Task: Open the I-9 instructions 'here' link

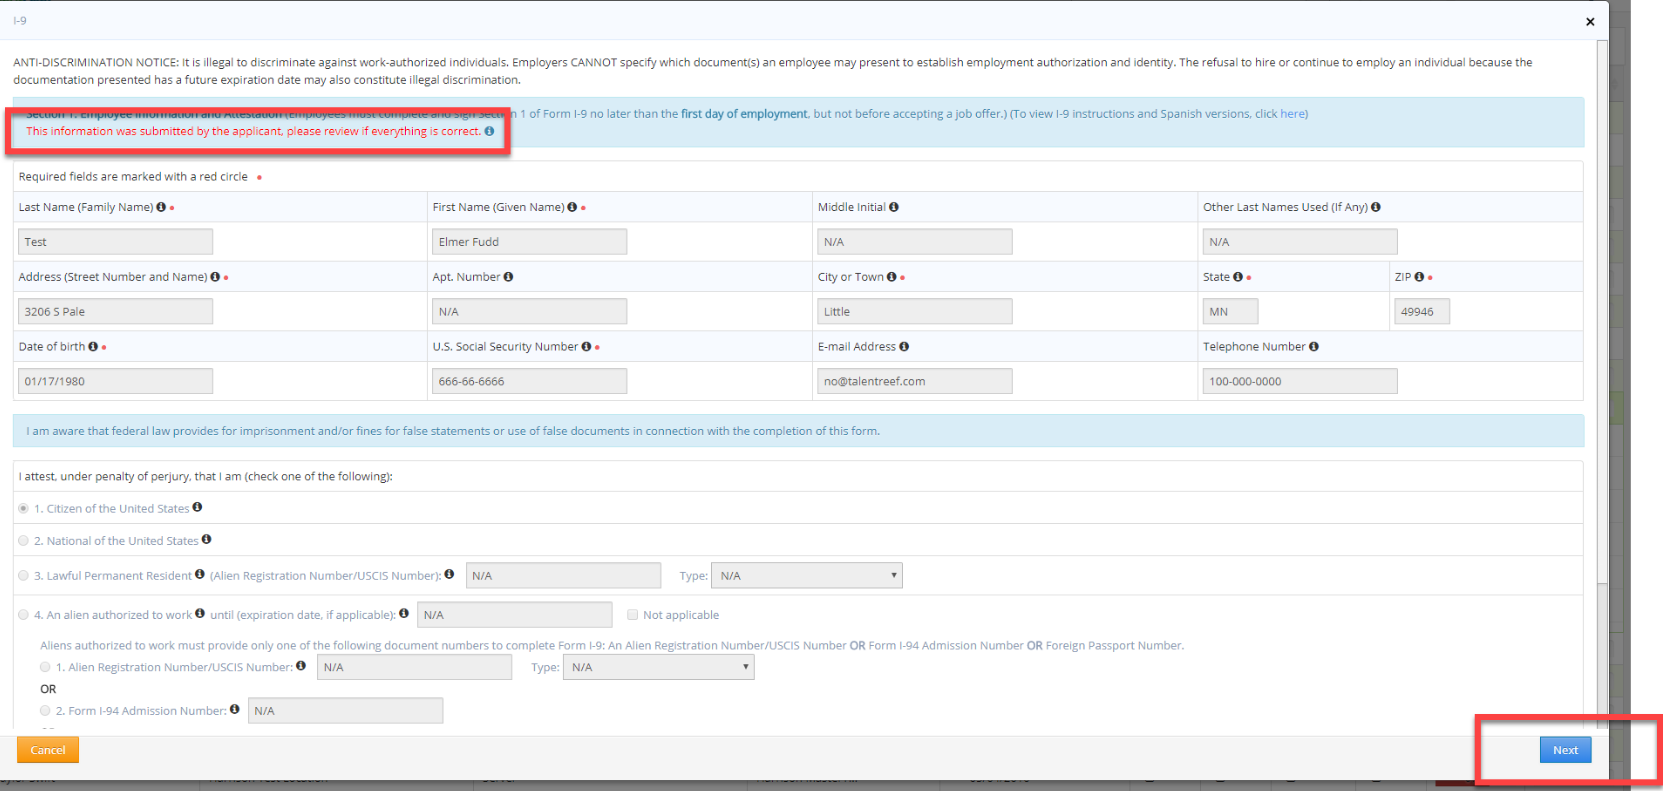Action: coord(1292,114)
